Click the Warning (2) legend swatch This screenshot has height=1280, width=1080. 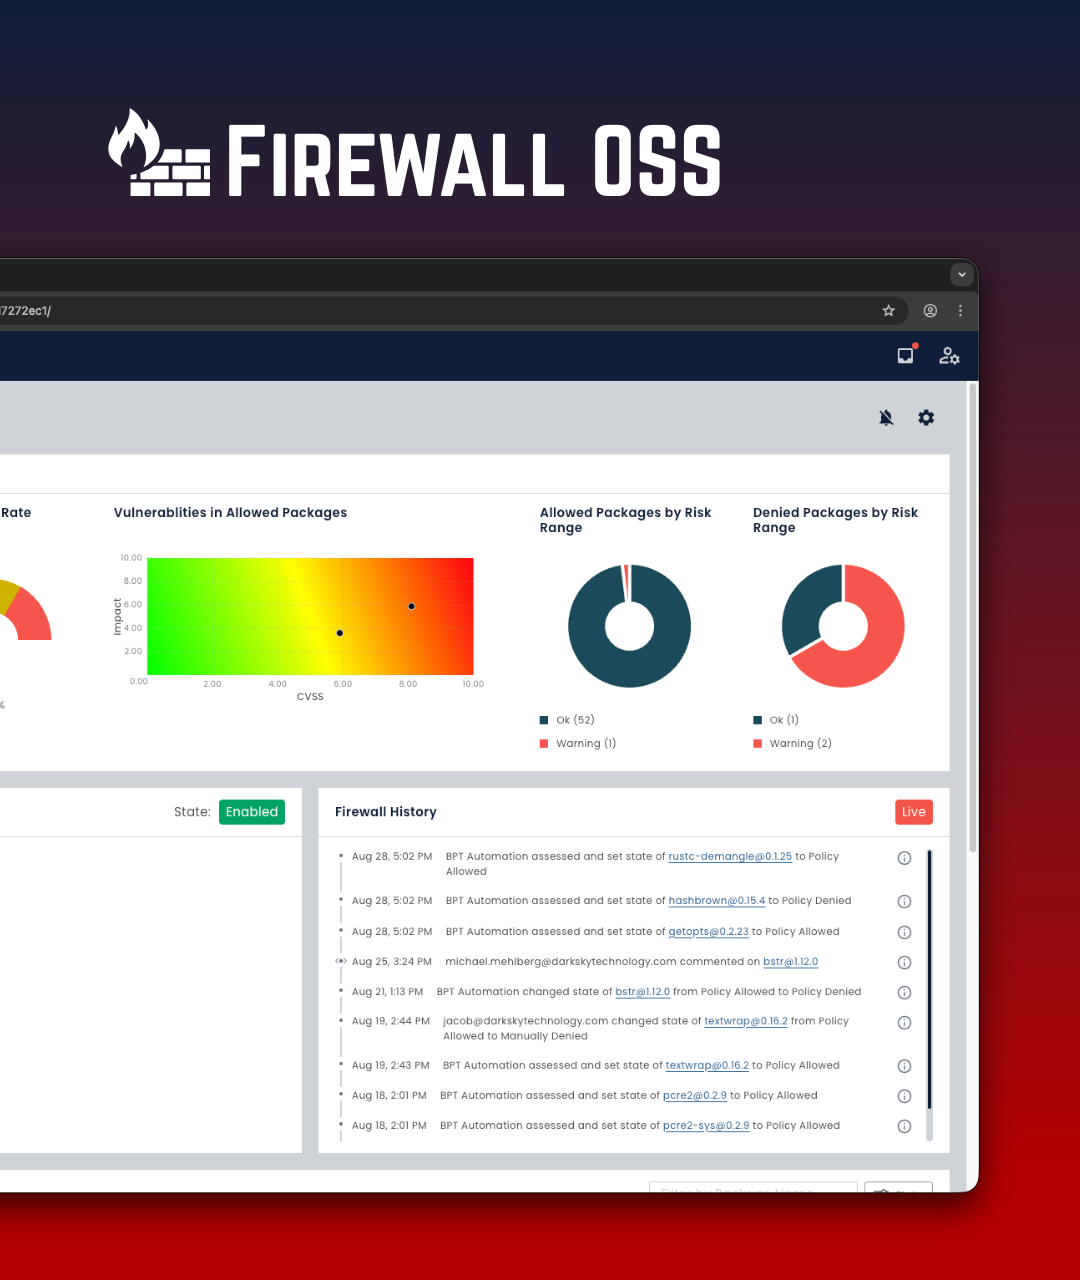coord(757,744)
